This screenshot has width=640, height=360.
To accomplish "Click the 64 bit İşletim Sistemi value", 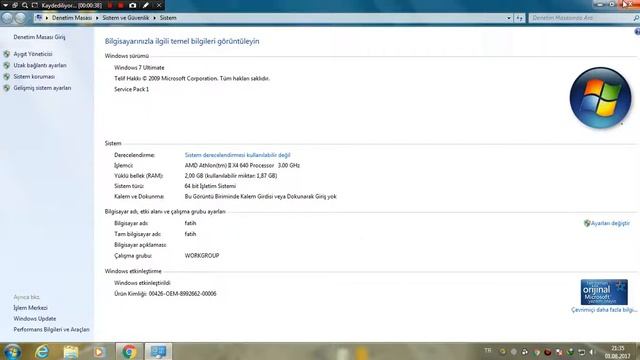I will pyautogui.click(x=210, y=186).
